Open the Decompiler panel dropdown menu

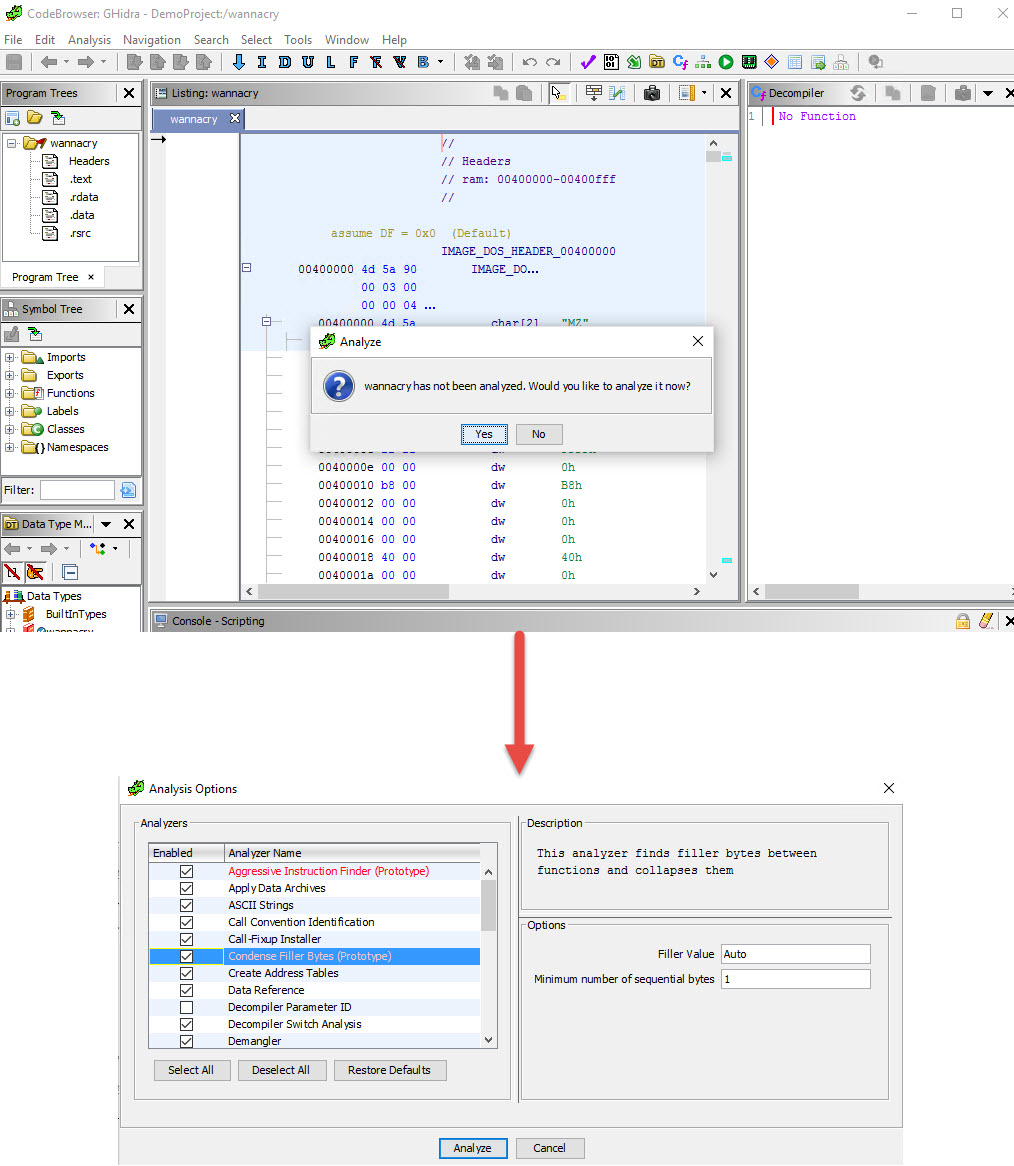click(988, 93)
